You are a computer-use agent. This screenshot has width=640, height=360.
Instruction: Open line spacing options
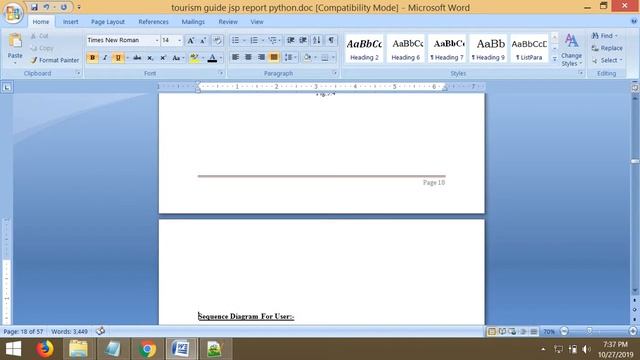point(290,58)
